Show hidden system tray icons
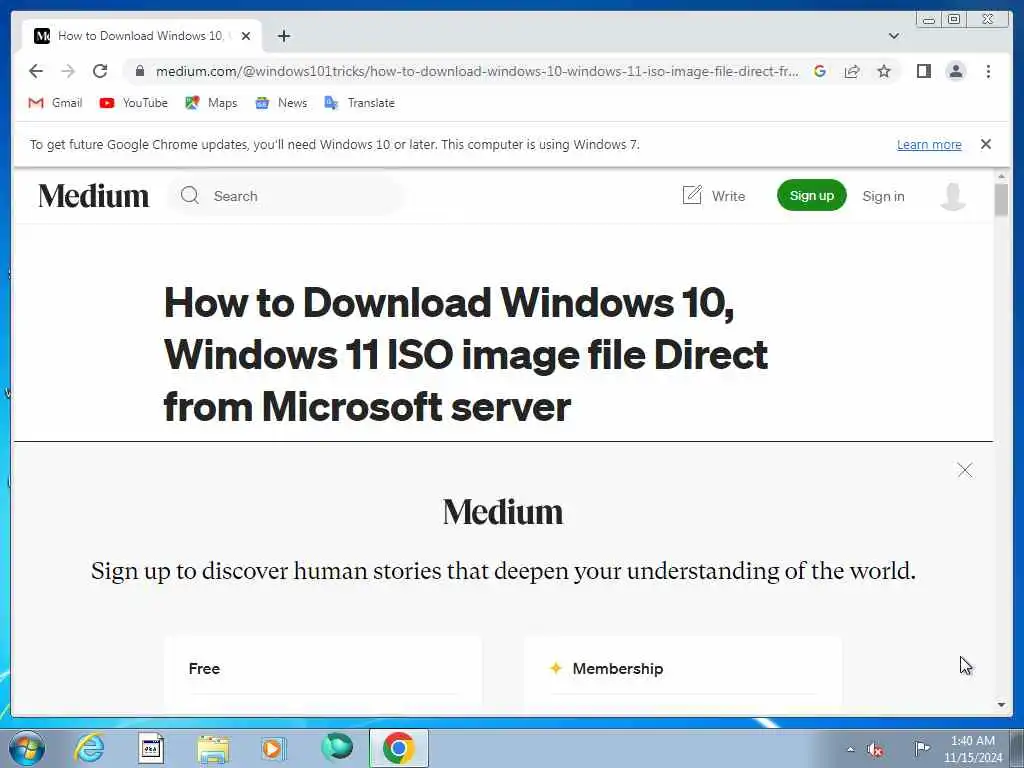1024x768 pixels. [850, 750]
